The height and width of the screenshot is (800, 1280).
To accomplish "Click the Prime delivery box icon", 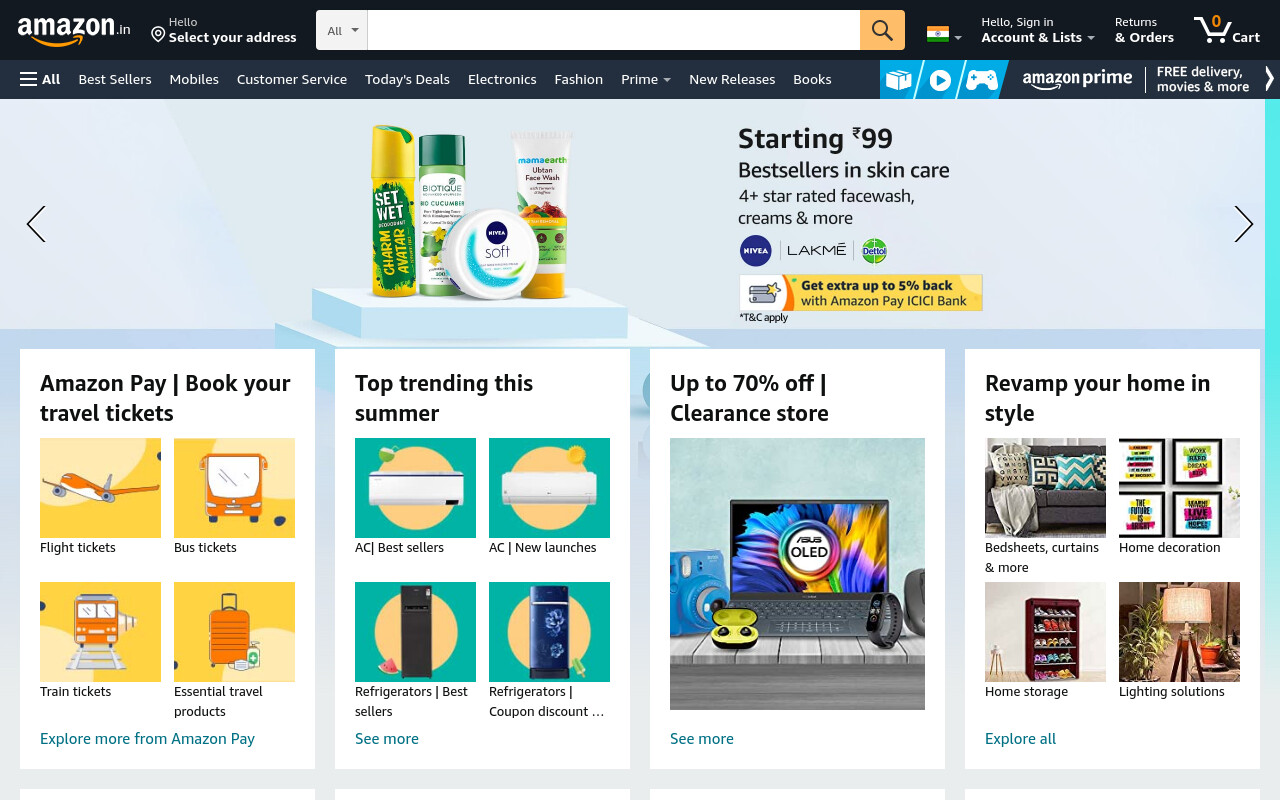I will pyautogui.click(x=899, y=80).
